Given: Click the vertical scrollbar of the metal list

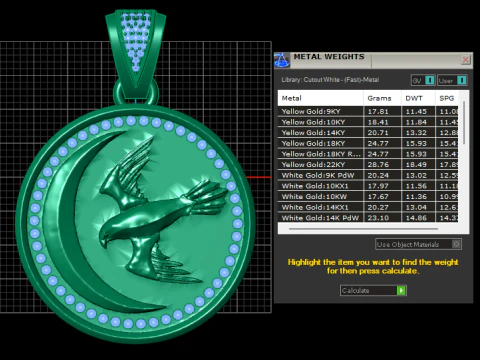Looking at the screenshot, I should tap(463, 123).
